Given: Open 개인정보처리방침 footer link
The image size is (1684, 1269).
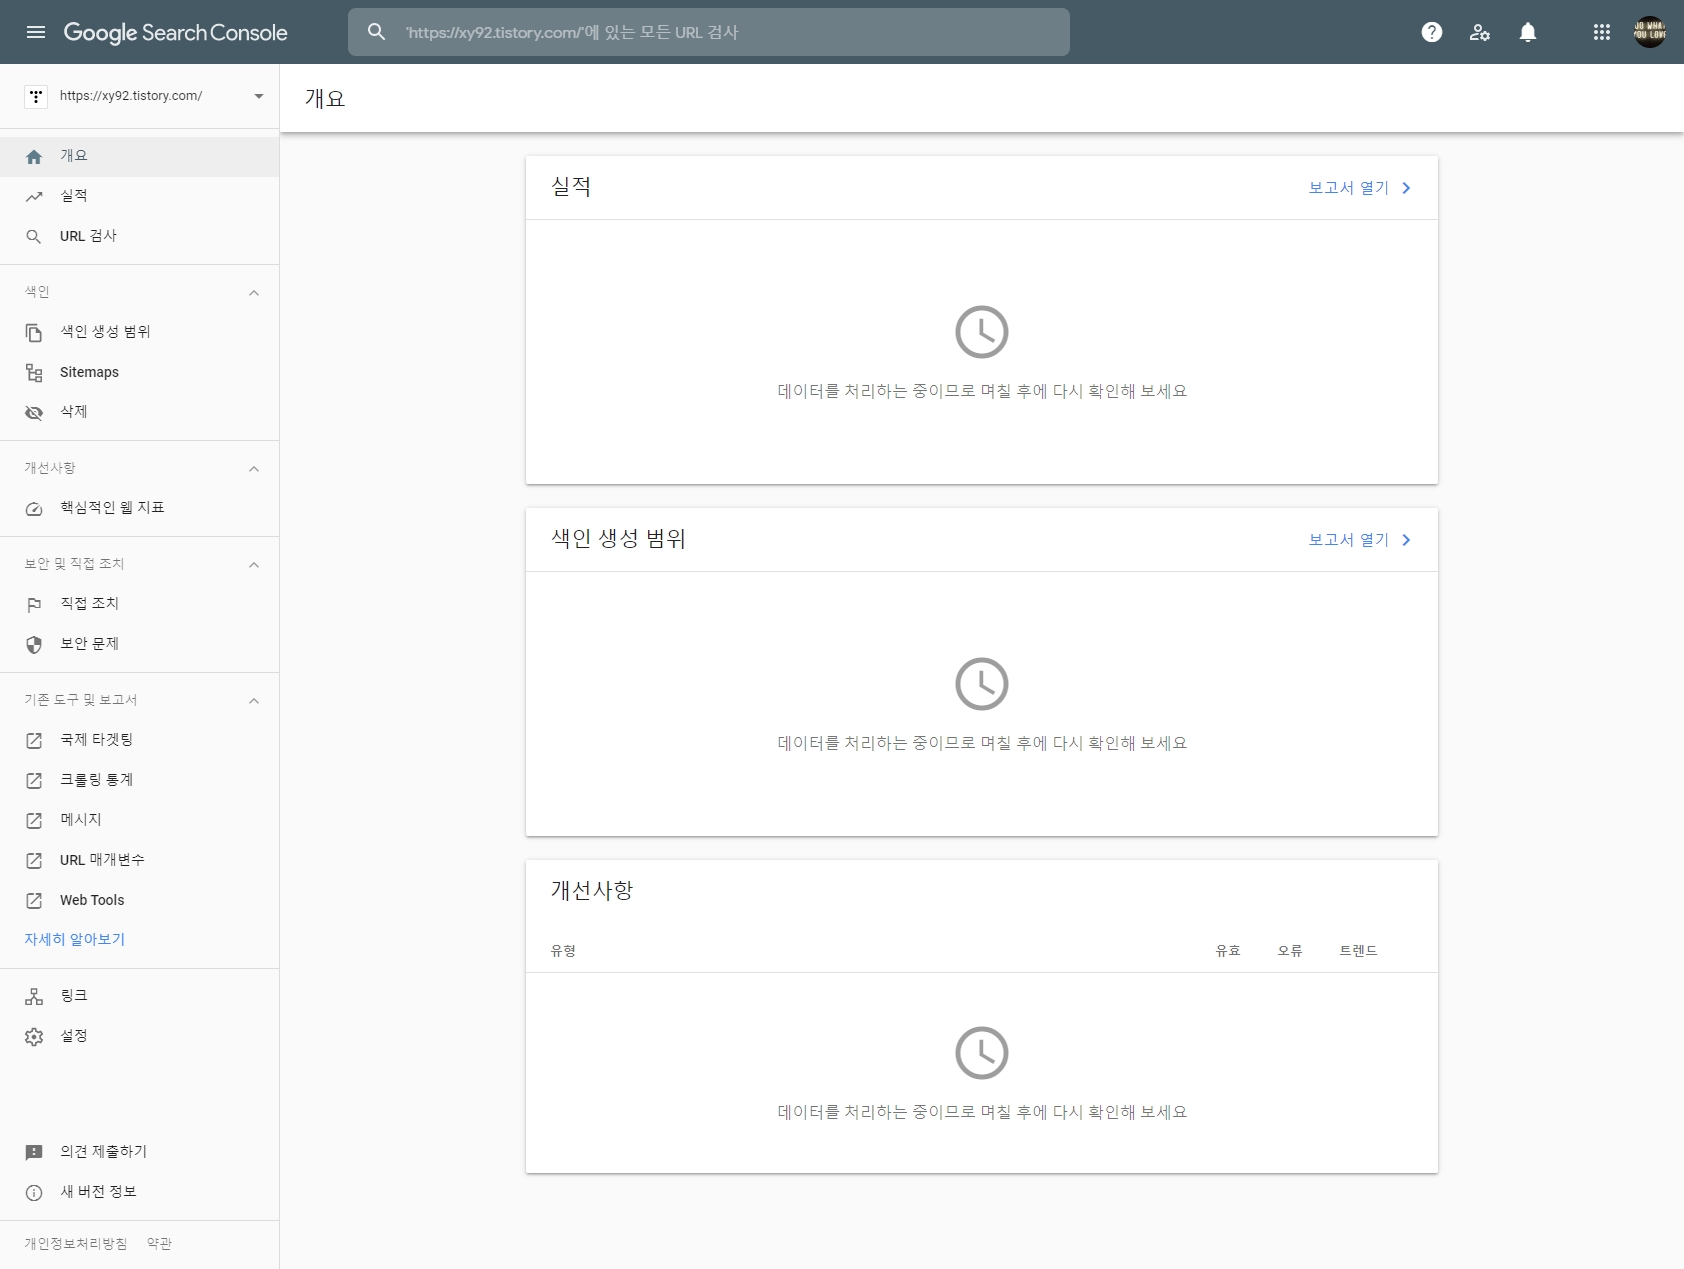Looking at the screenshot, I should 76,1244.
